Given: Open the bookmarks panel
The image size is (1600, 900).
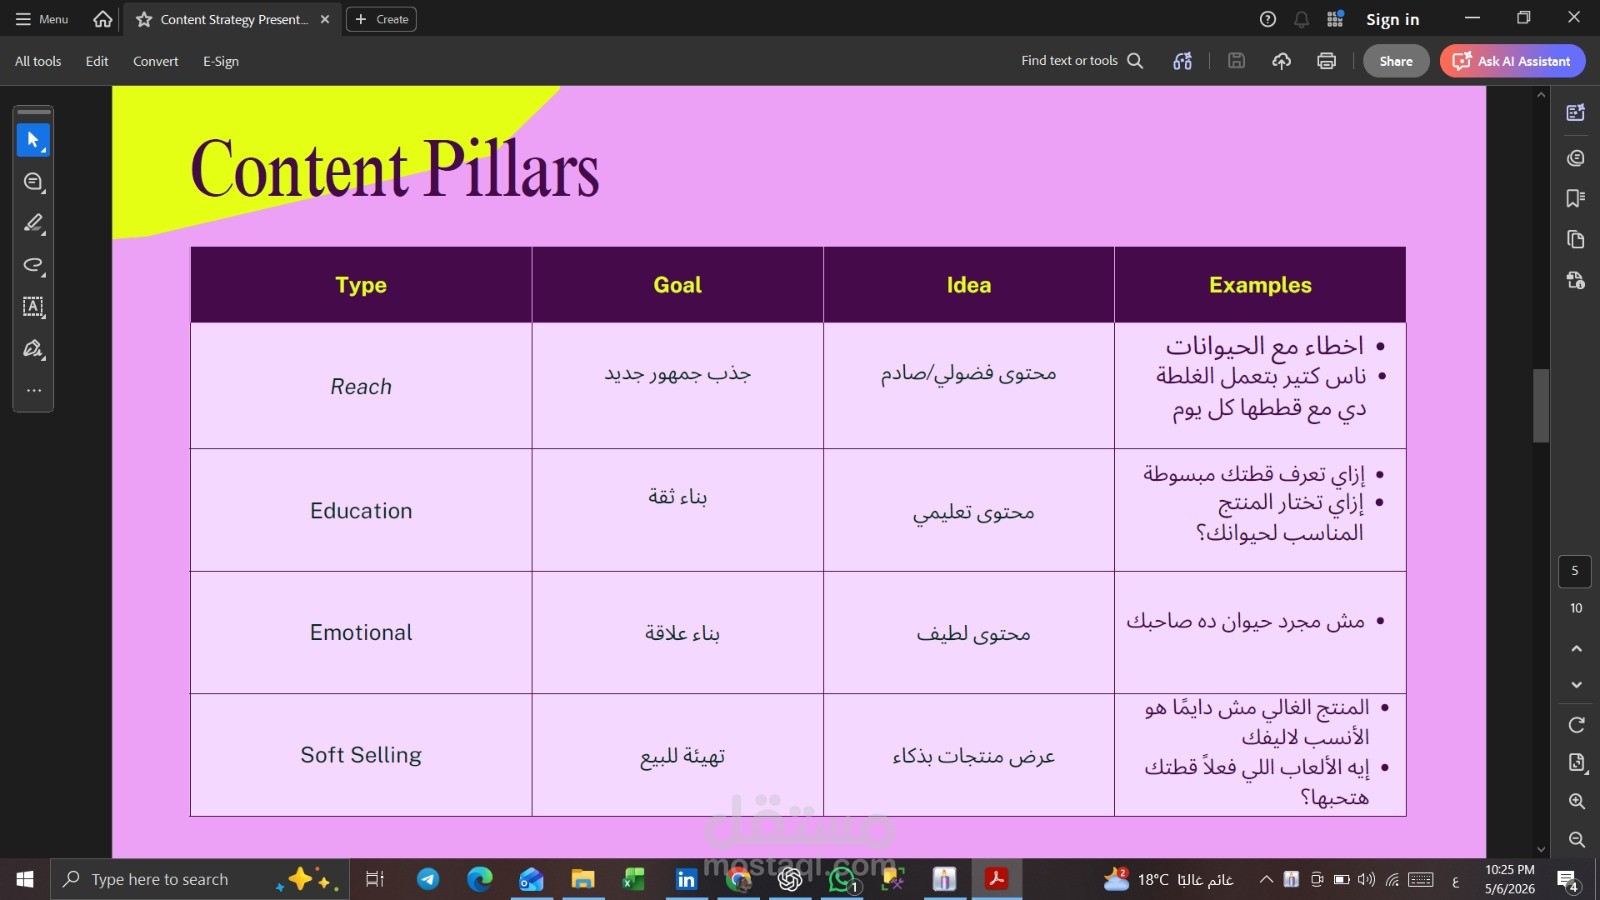Looking at the screenshot, I should (1576, 198).
